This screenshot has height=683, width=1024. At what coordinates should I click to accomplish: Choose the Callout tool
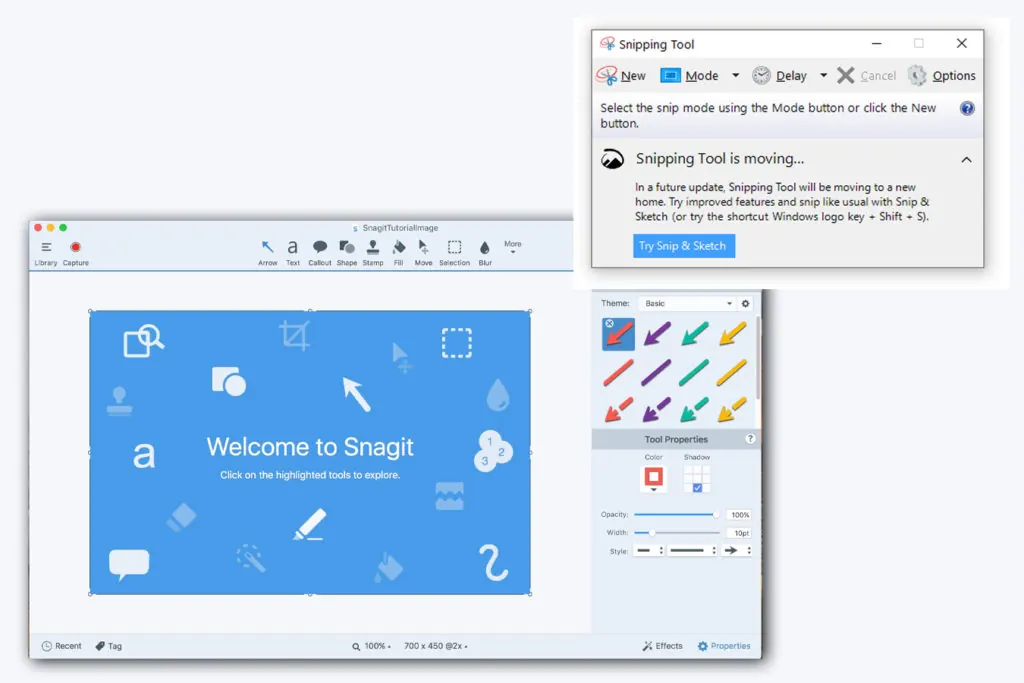tap(319, 252)
